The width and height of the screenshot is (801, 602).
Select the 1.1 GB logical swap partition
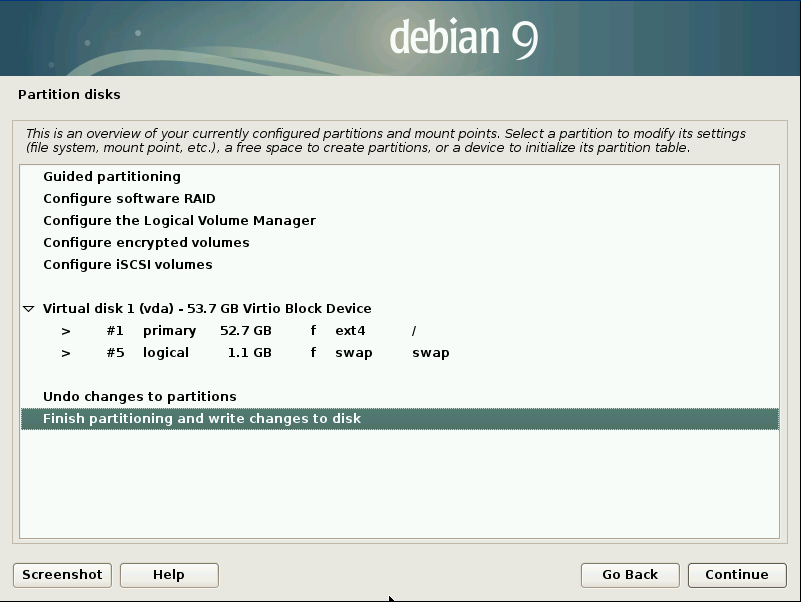coord(249,353)
